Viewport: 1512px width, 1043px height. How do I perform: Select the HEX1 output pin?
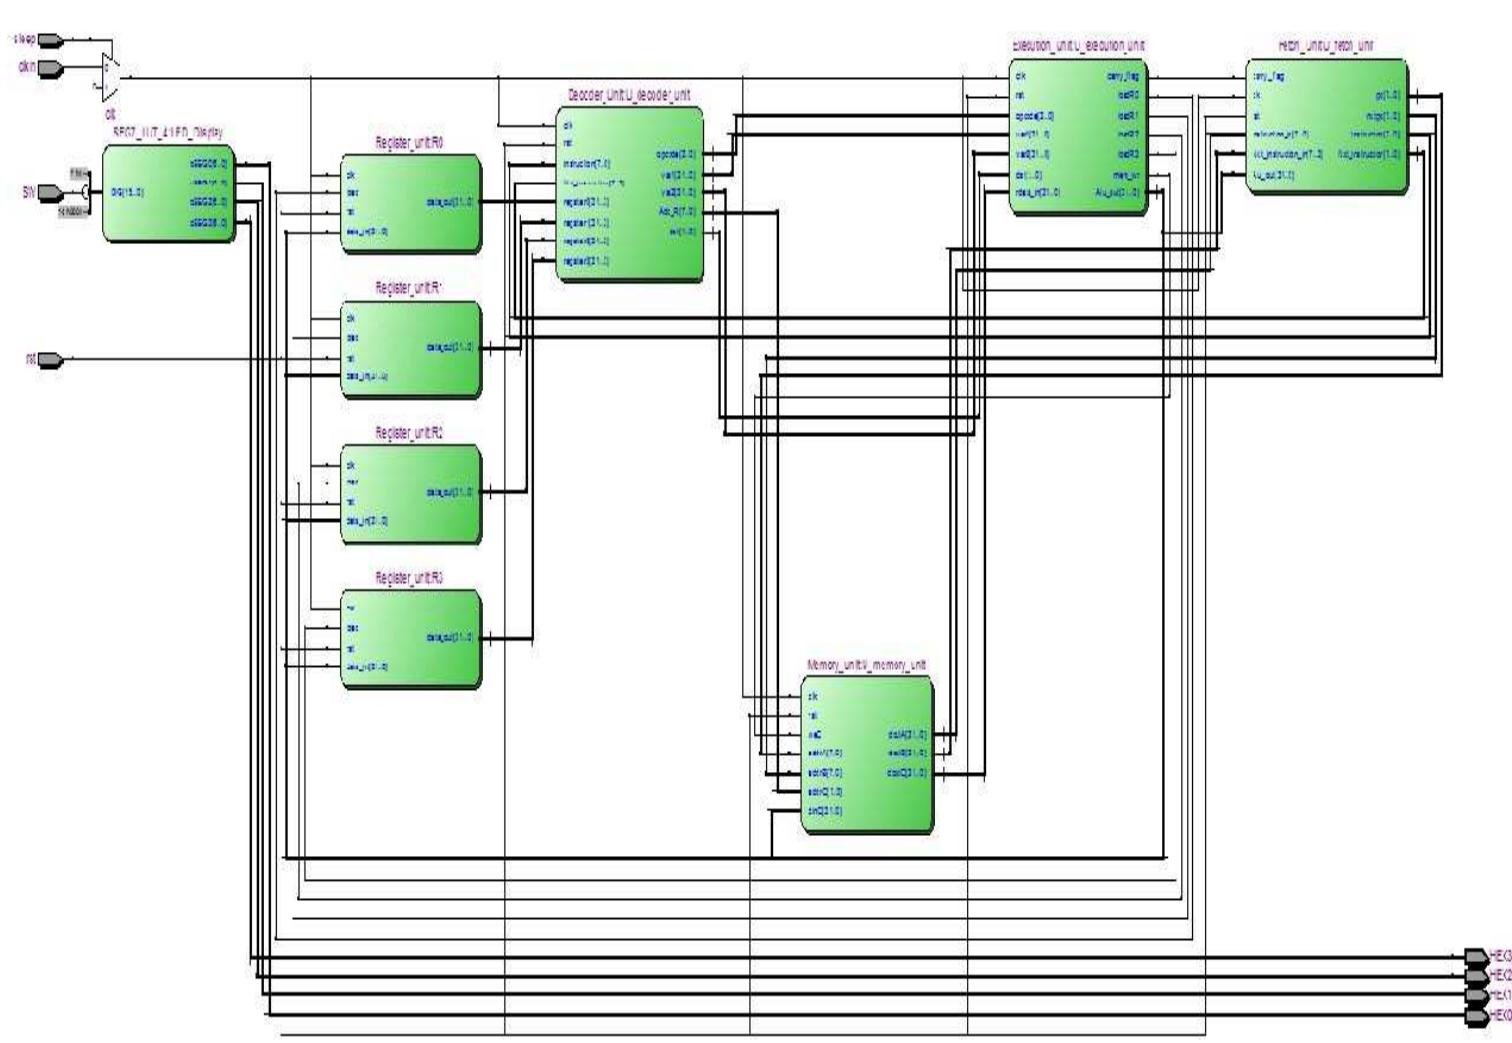pos(1476,995)
